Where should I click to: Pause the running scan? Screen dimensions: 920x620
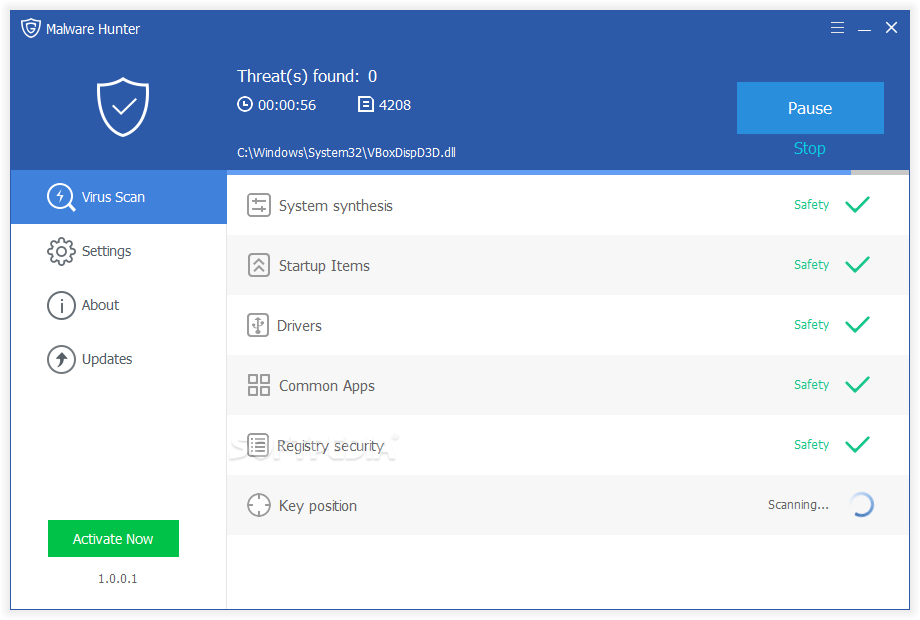pos(810,108)
